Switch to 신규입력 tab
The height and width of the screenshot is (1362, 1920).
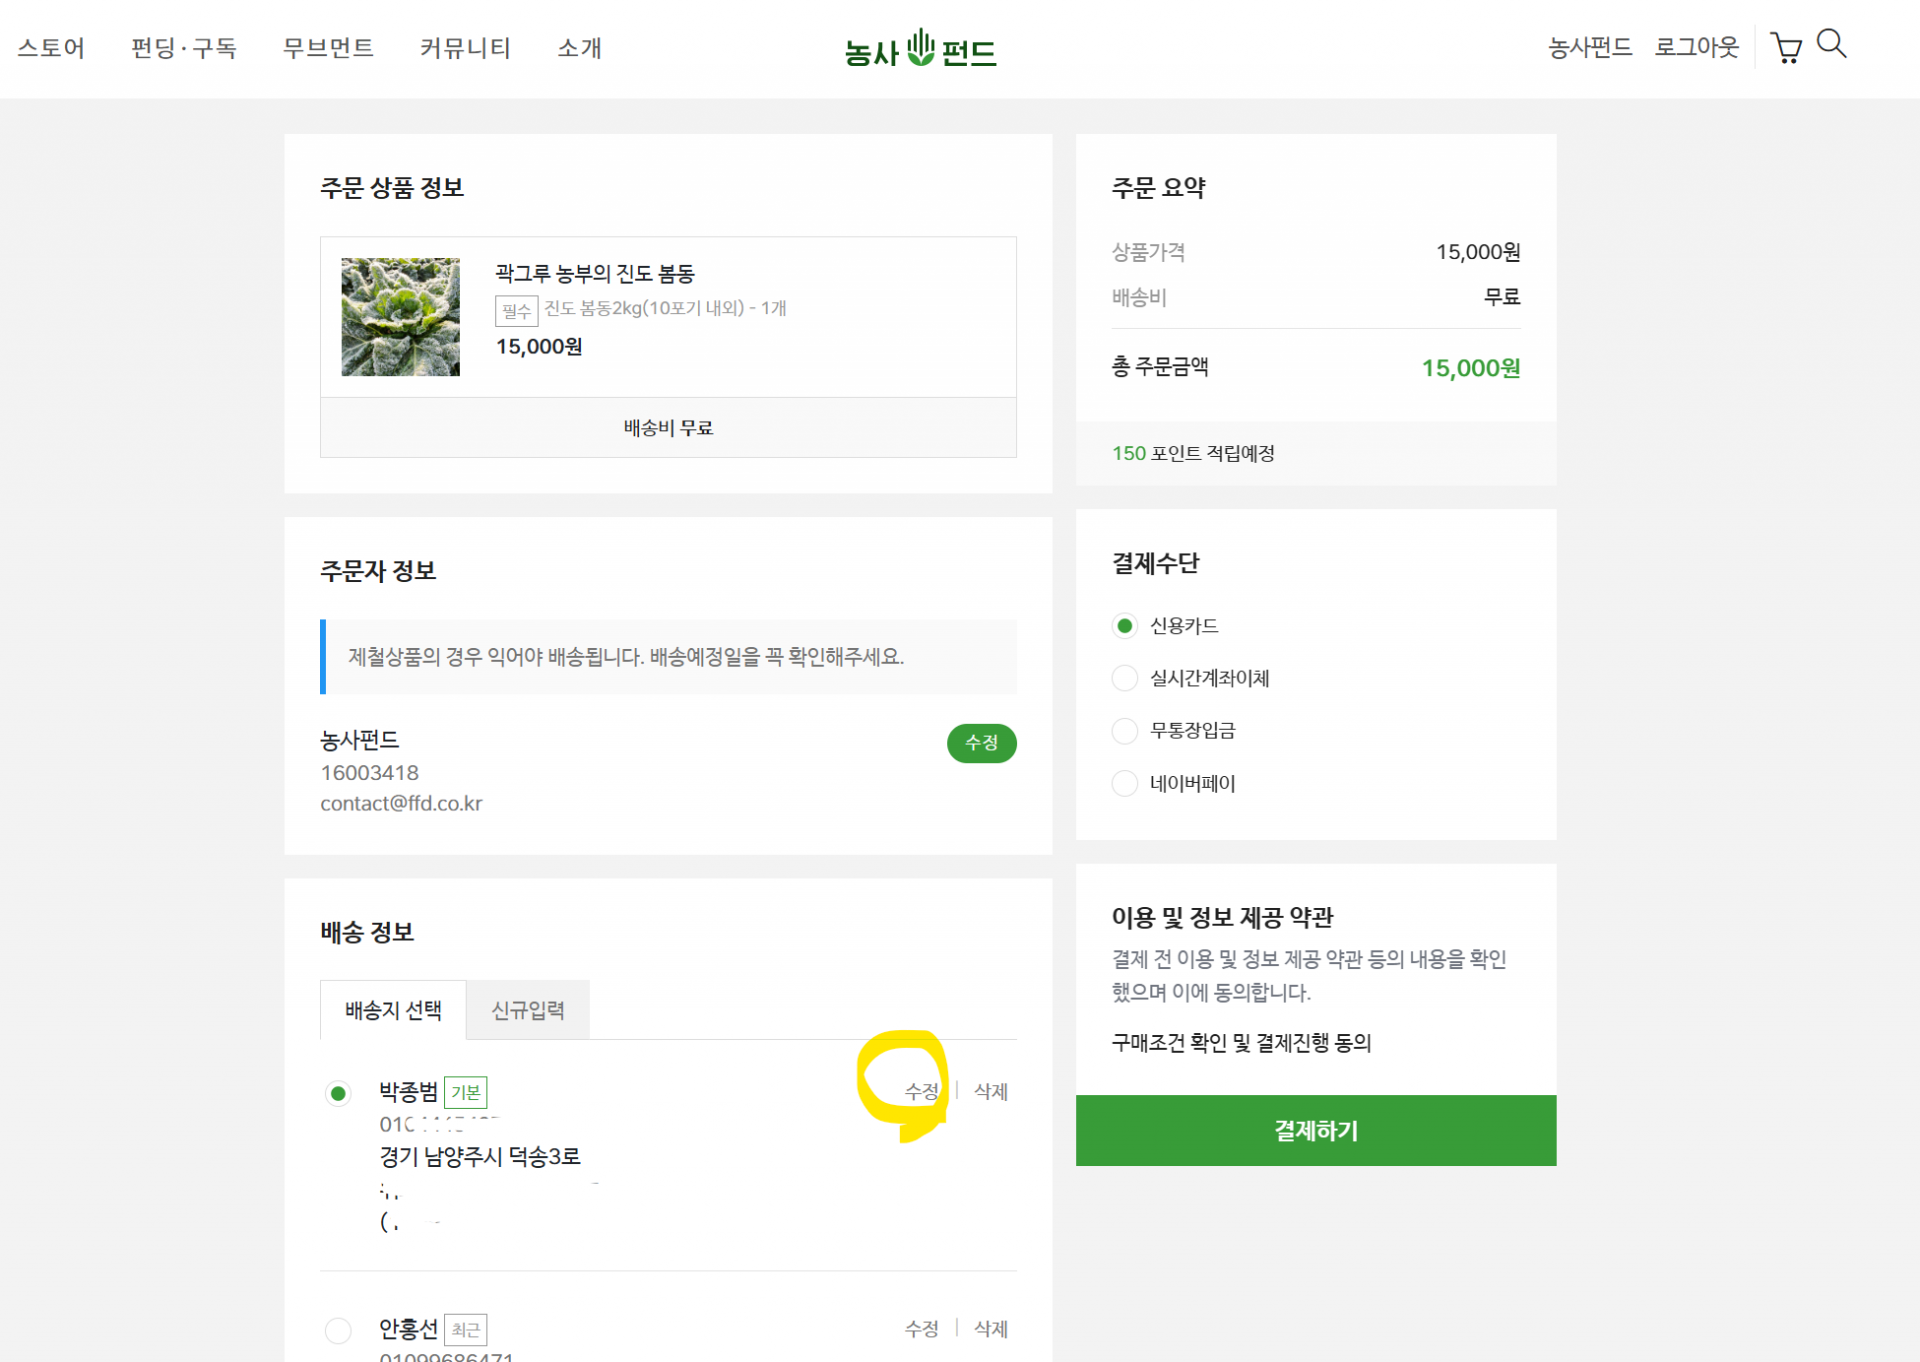coord(528,1010)
